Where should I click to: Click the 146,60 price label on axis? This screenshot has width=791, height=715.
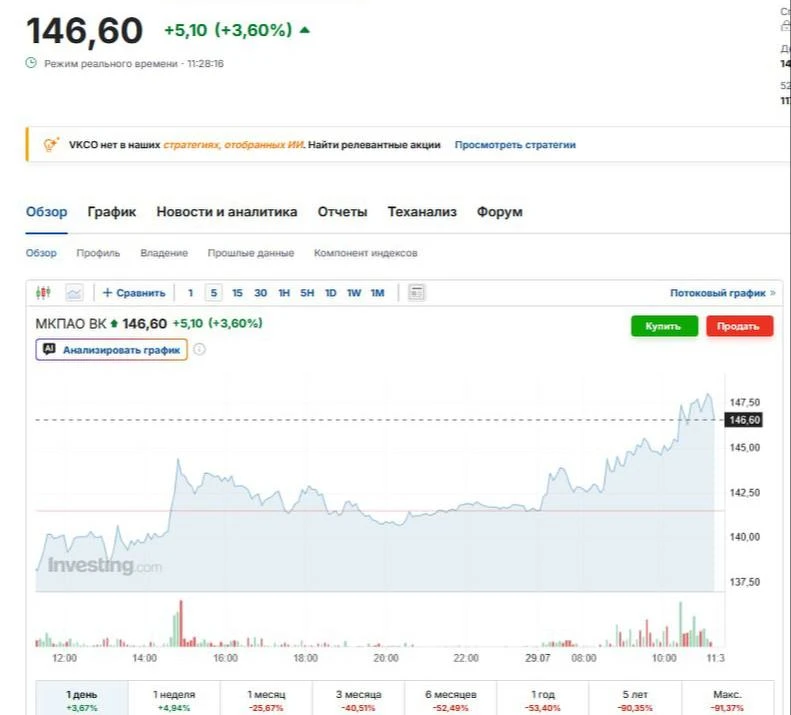coord(744,420)
